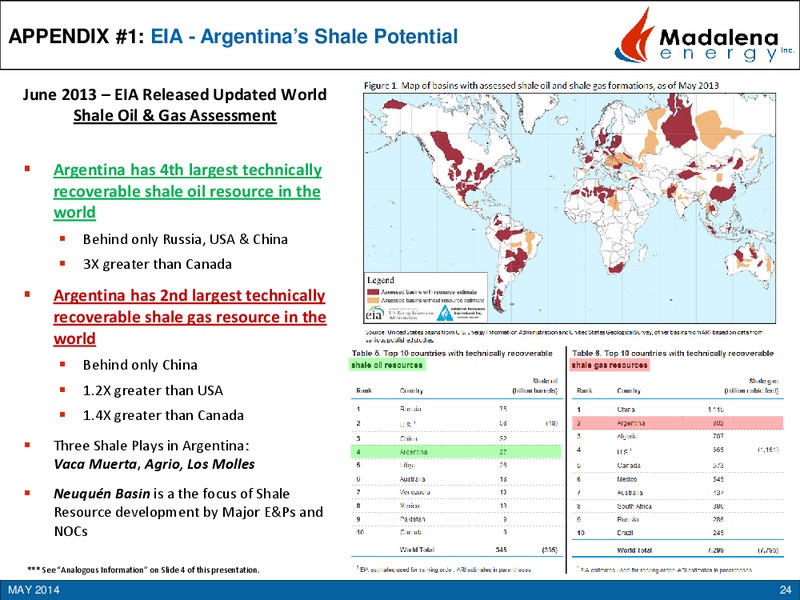Click 'China' at rank 1 in gas table
The height and width of the screenshot is (600, 800).
pos(626,409)
